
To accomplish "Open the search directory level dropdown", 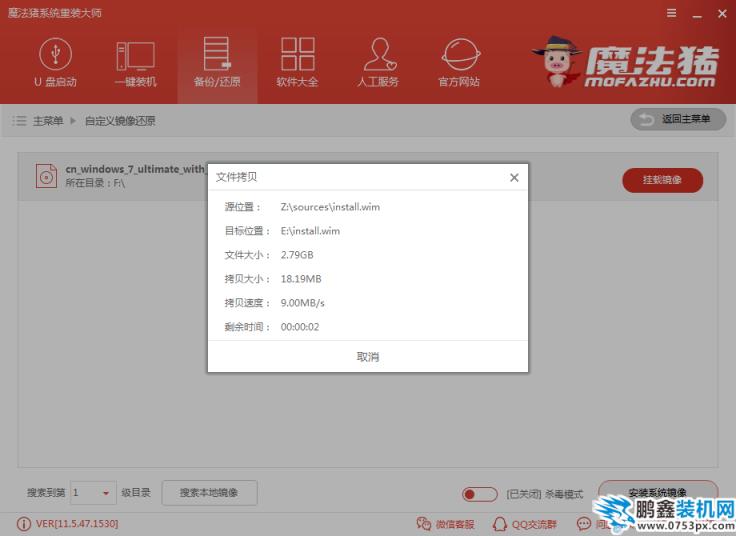I will [93, 493].
